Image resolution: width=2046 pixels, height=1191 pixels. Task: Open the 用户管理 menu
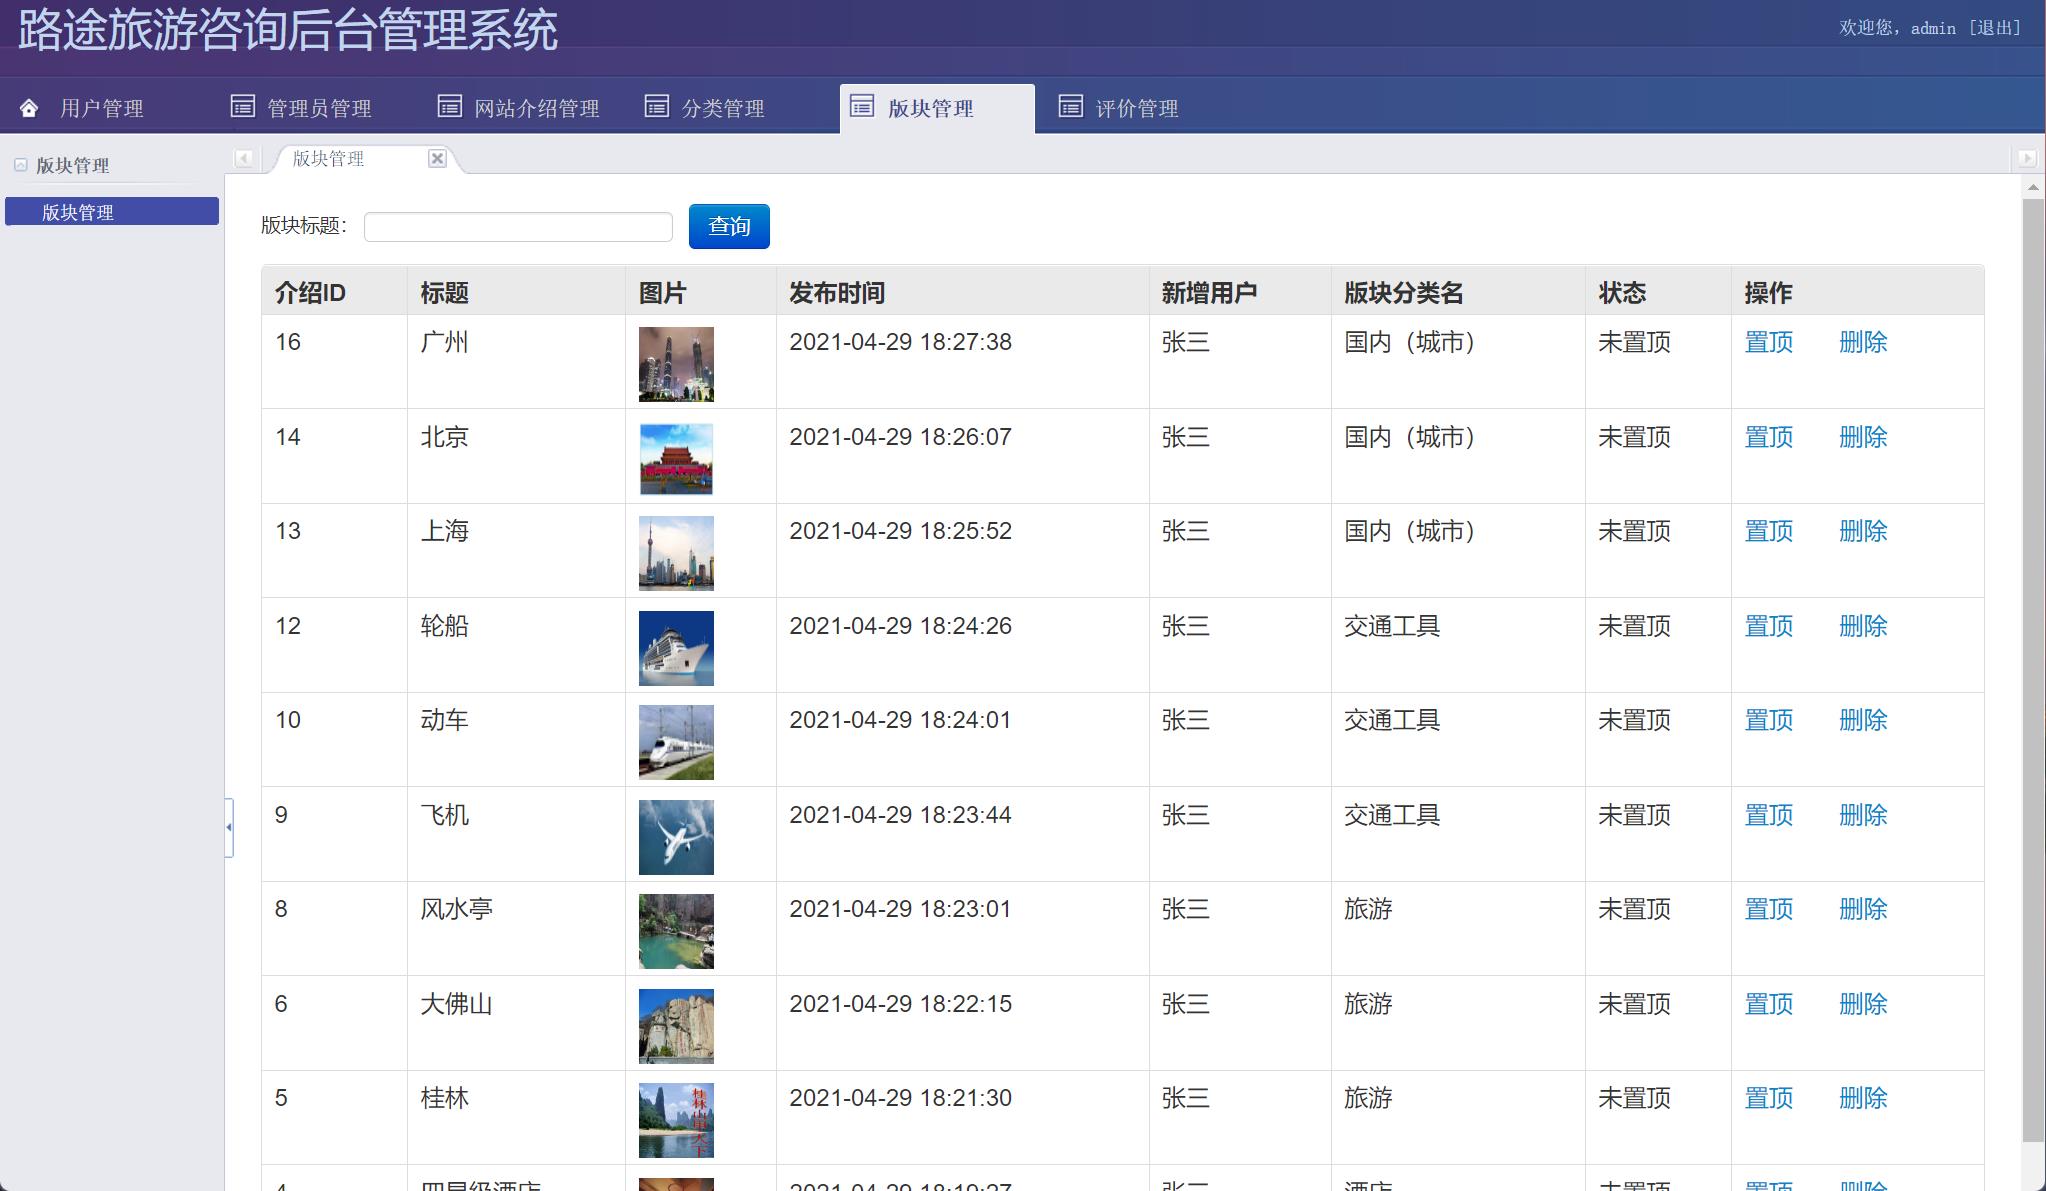tap(100, 106)
